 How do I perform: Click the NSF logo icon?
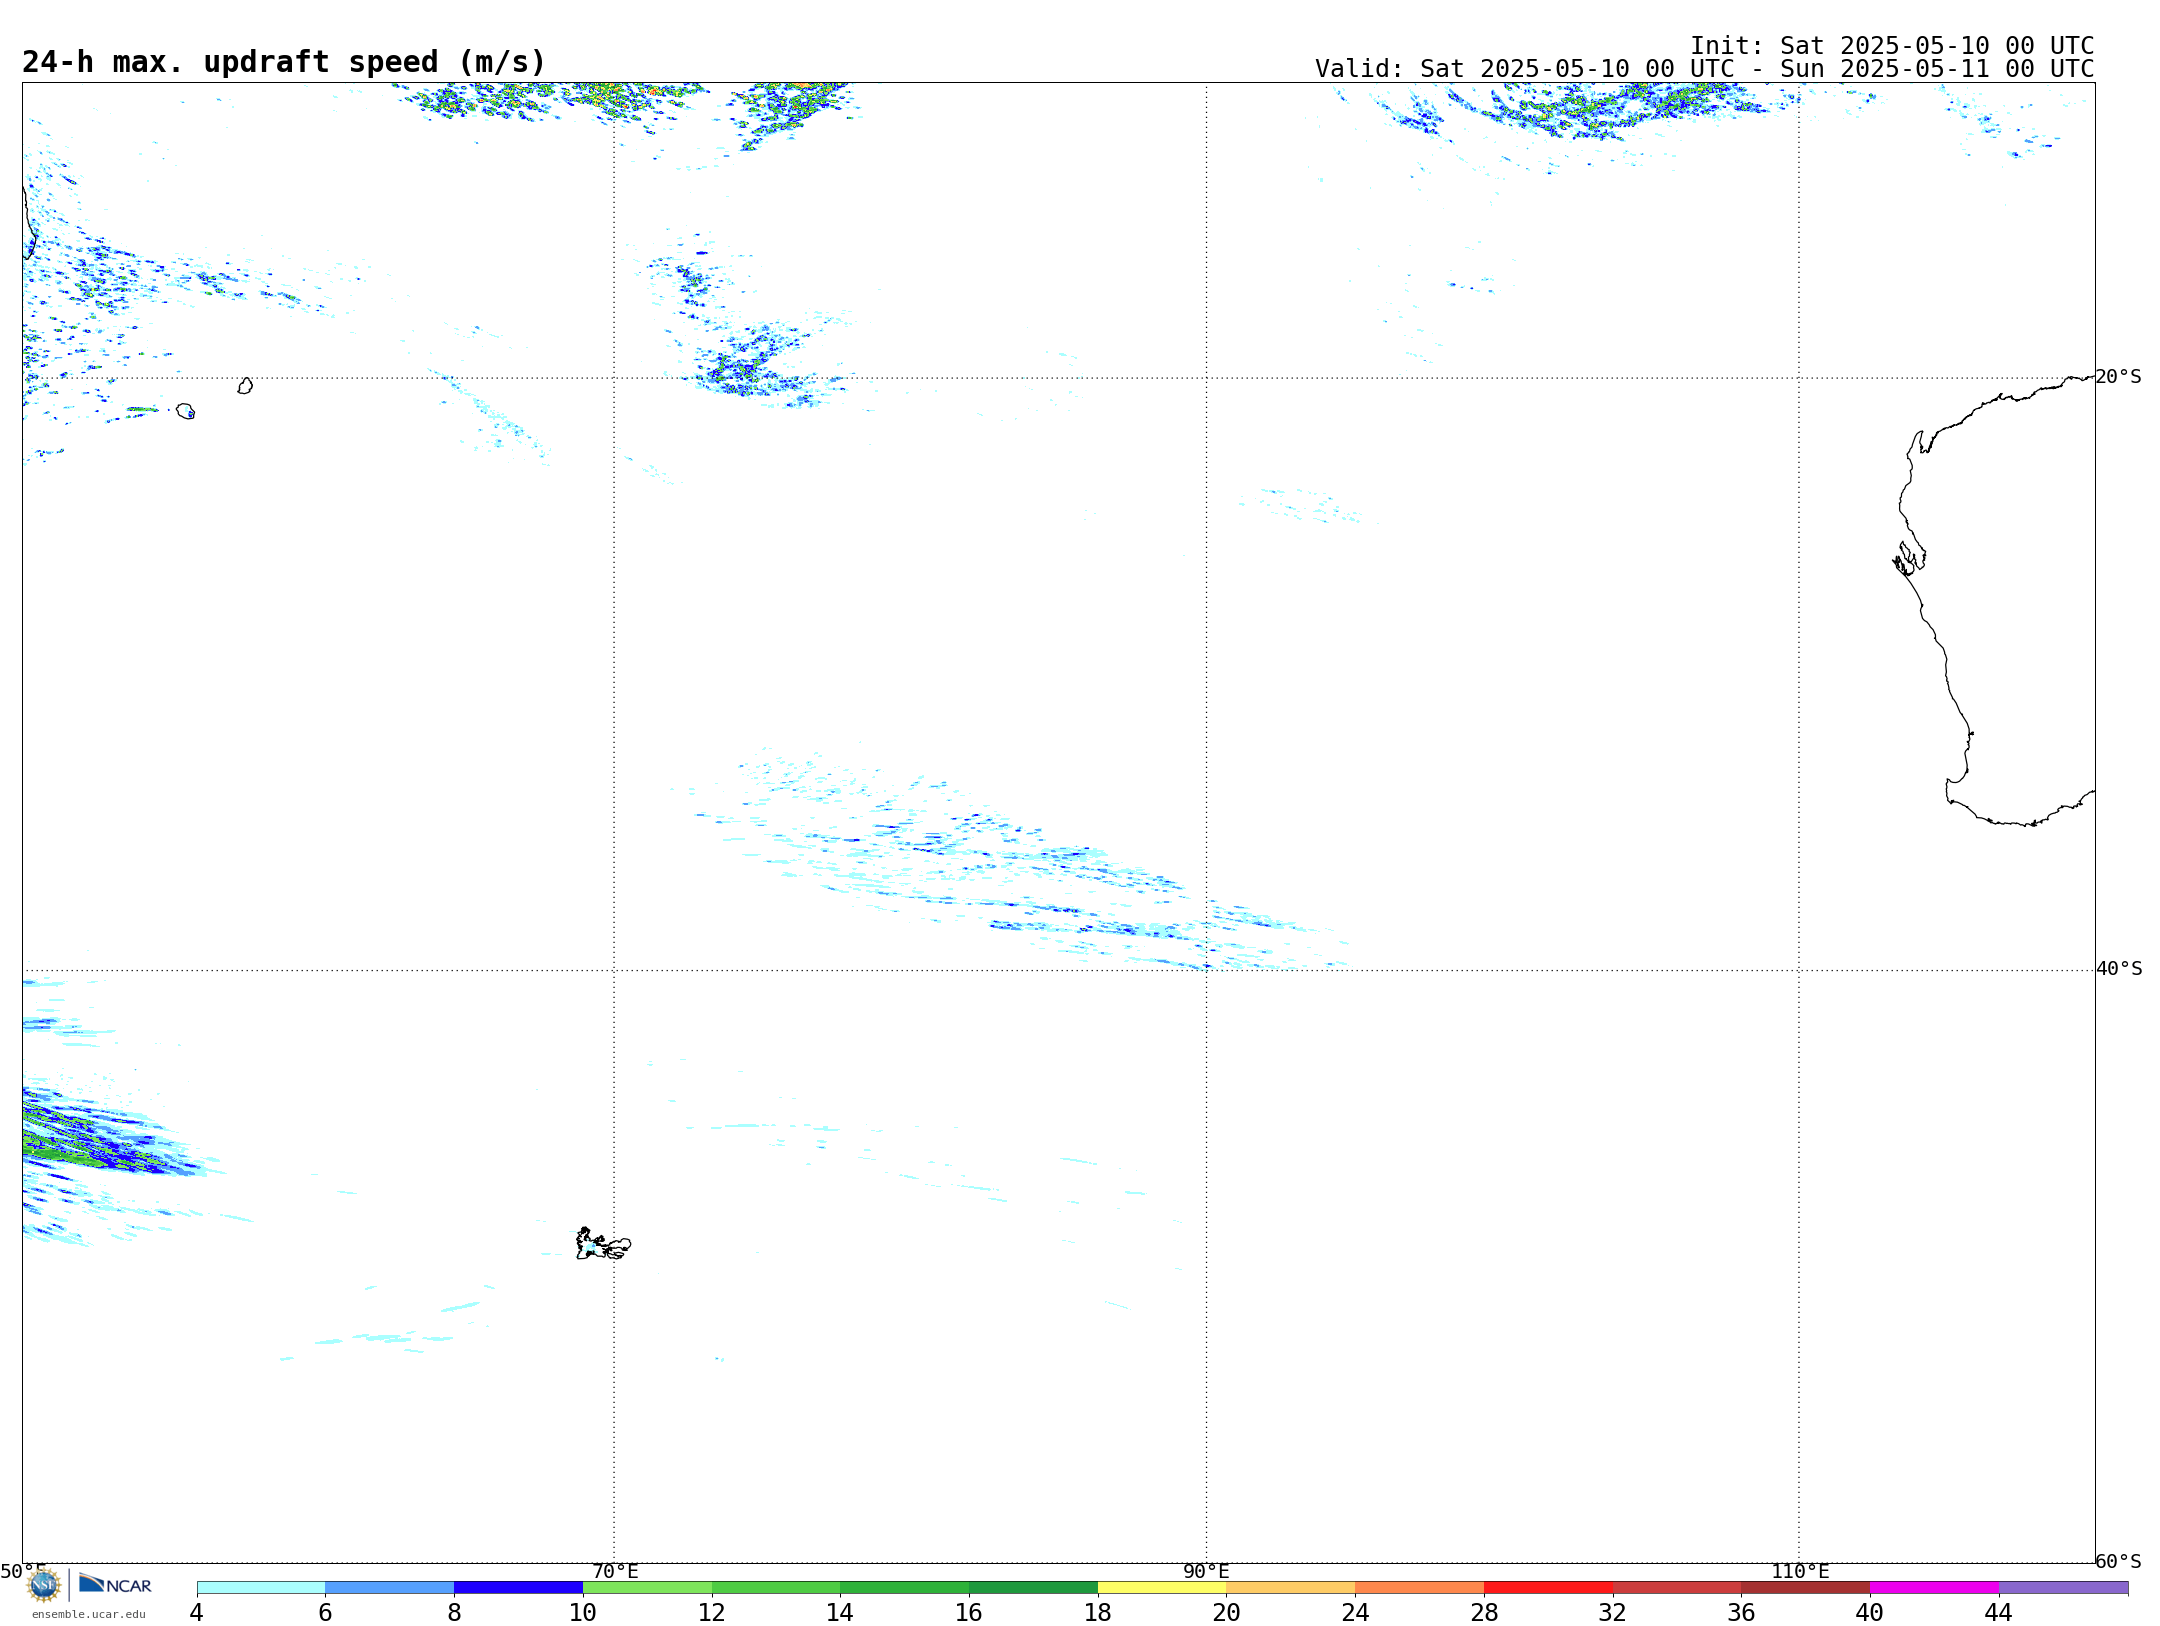(x=44, y=1585)
